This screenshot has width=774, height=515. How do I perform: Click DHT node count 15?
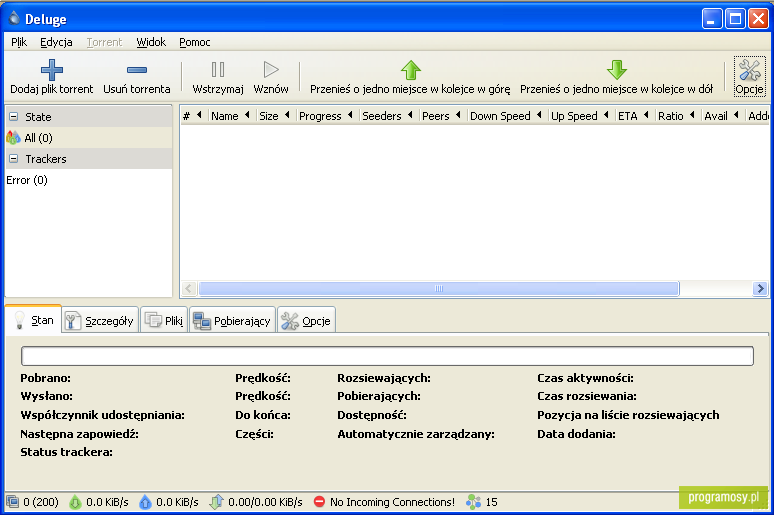[x=492, y=502]
